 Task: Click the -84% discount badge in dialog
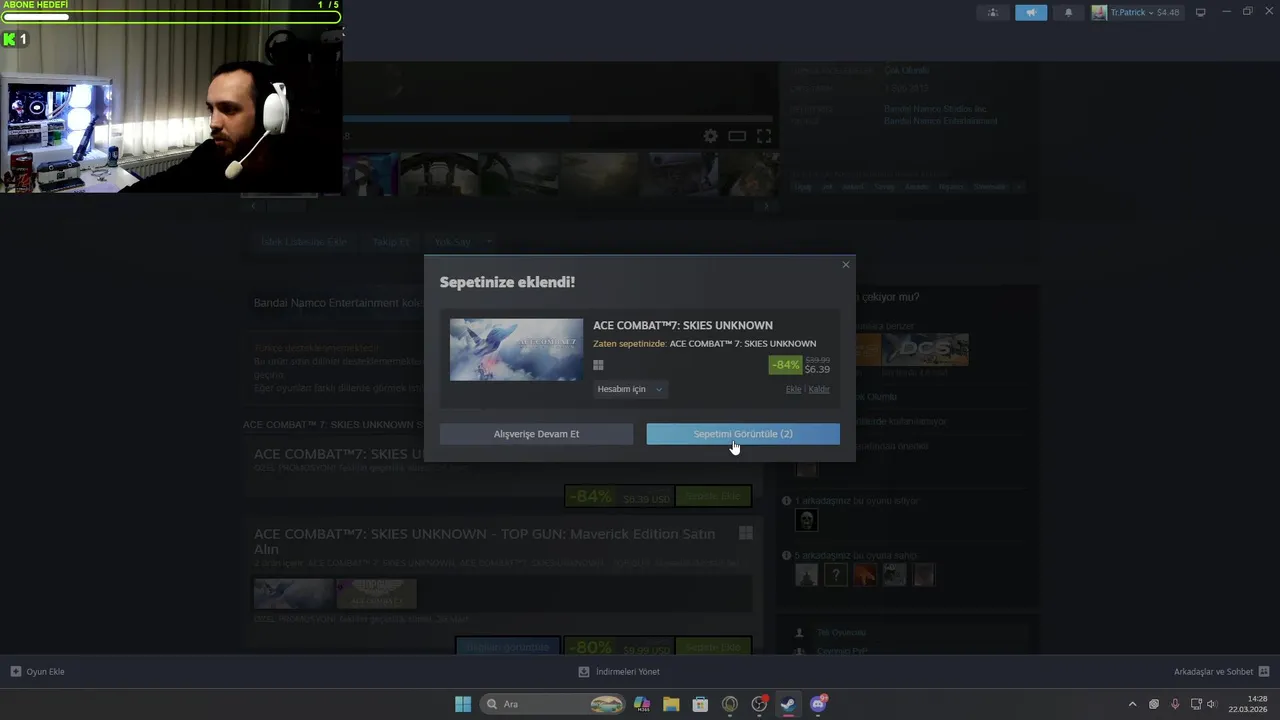[785, 365]
